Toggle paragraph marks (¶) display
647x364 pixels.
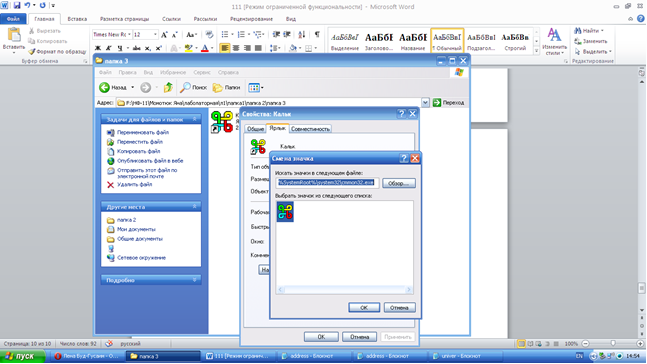[317, 35]
